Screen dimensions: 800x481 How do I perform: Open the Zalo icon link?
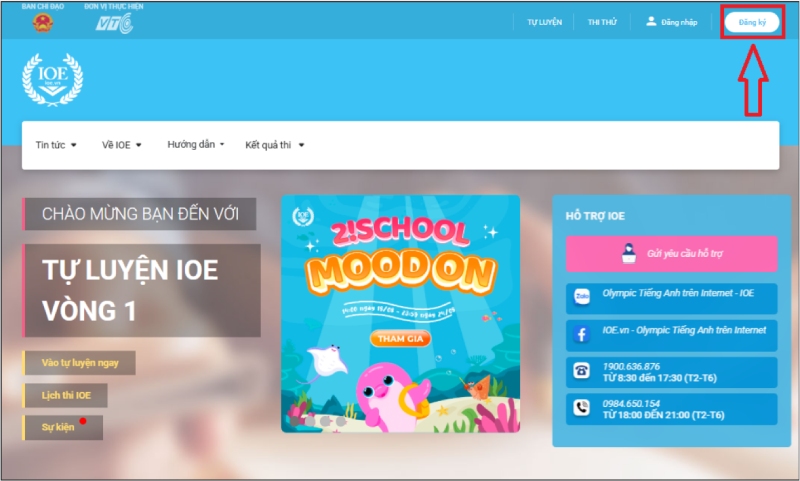coord(582,297)
